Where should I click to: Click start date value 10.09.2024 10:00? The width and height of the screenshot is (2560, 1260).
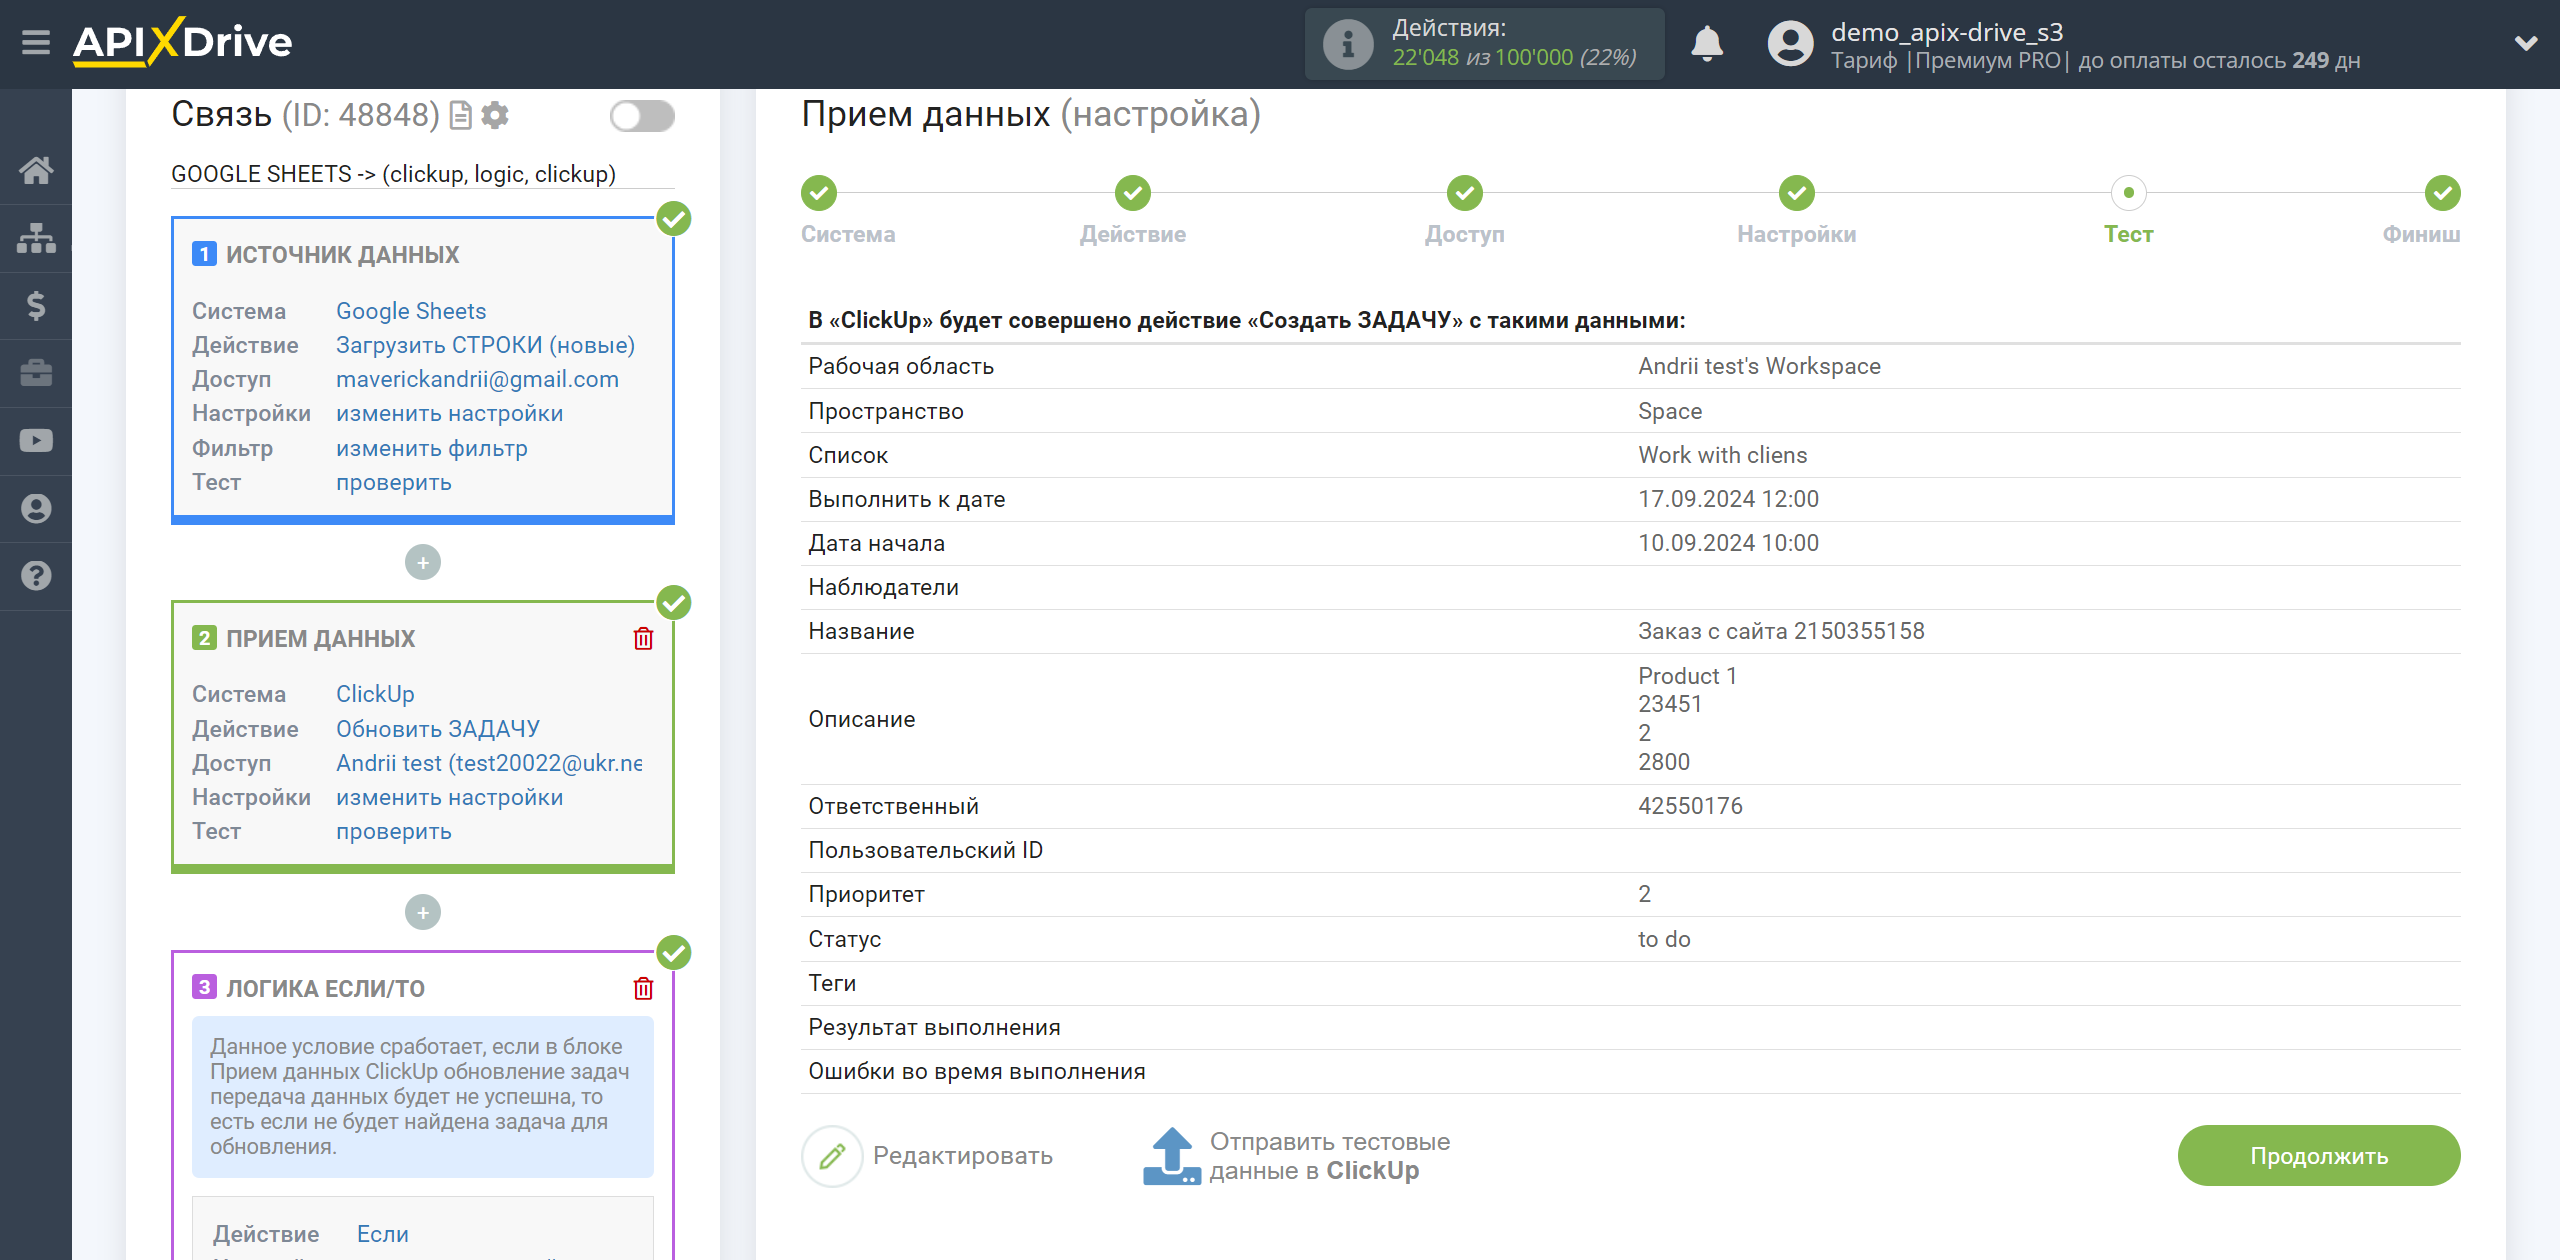(1728, 543)
